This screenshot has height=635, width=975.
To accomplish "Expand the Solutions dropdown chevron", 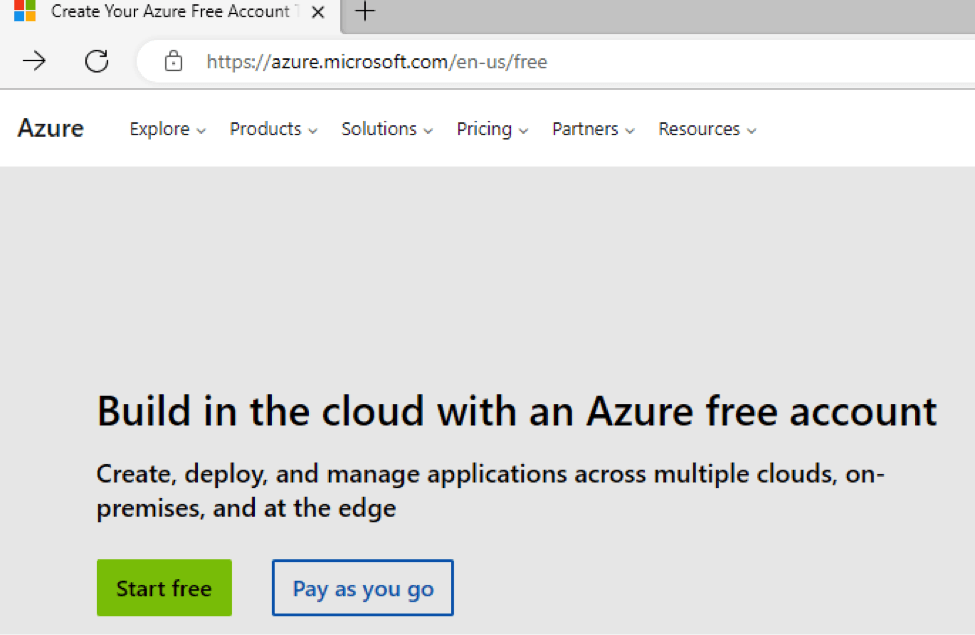I will 428,131.
